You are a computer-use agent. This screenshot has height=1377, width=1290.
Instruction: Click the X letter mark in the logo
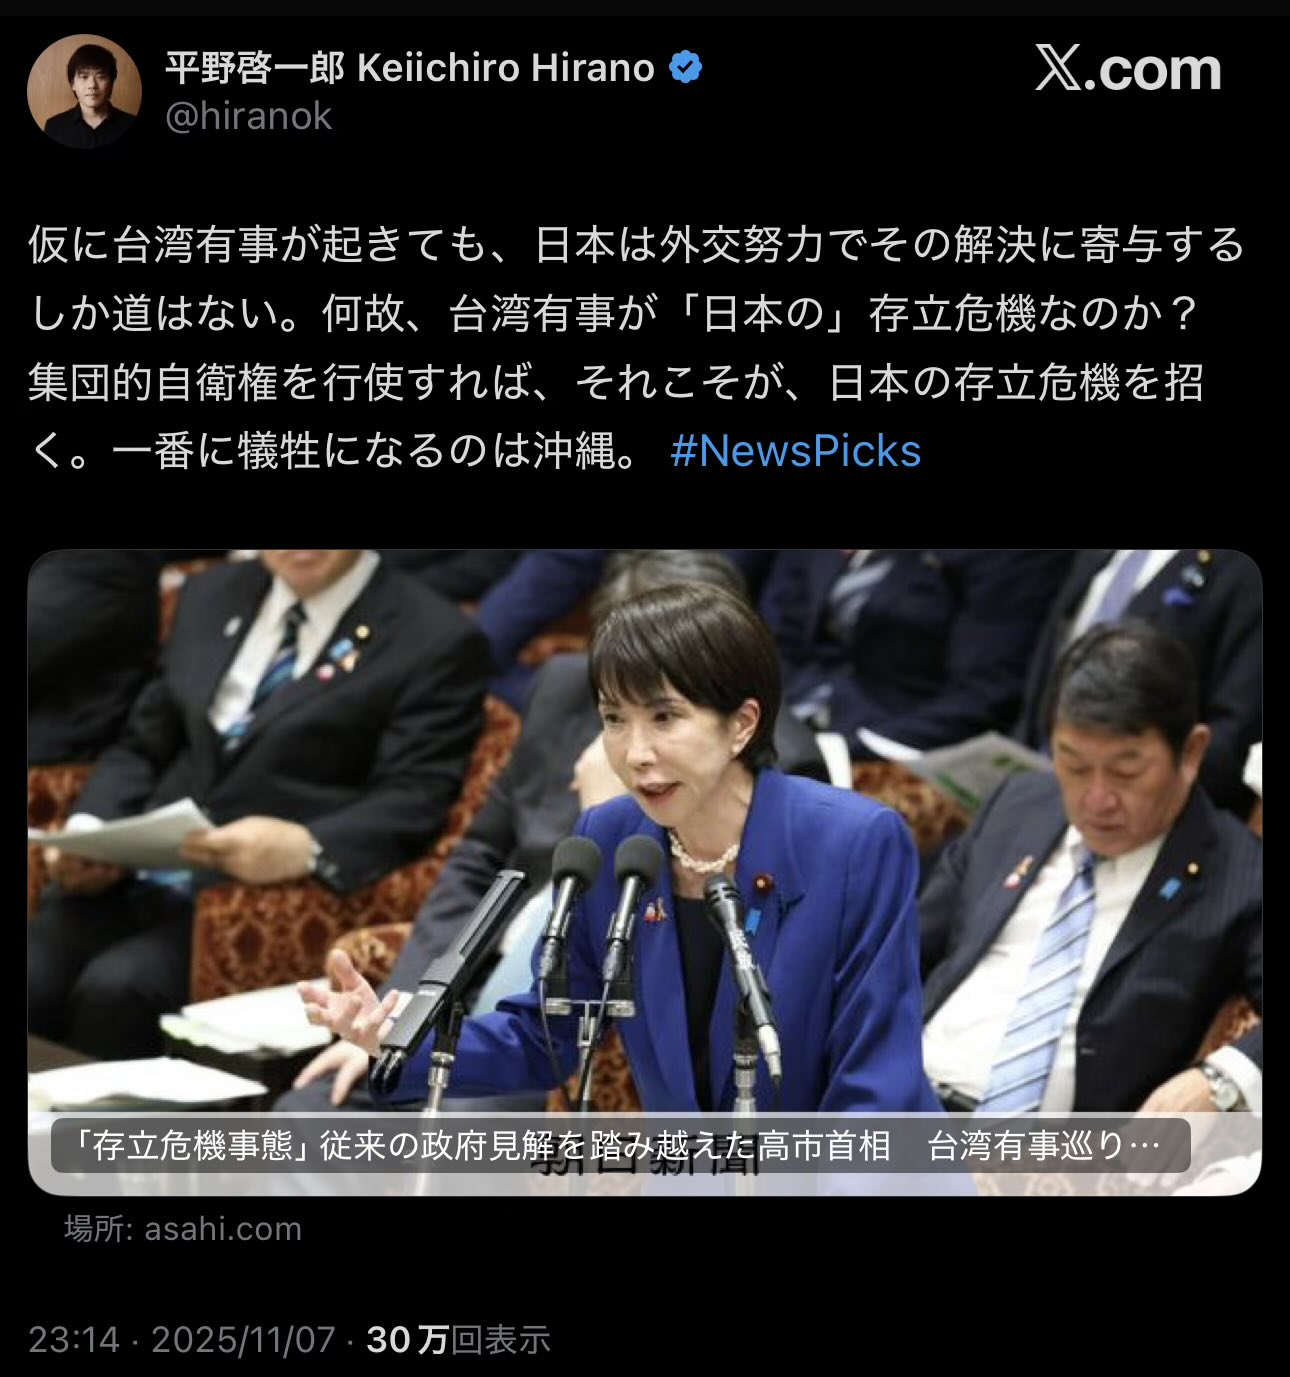pyautogui.click(x=1059, y=69)
